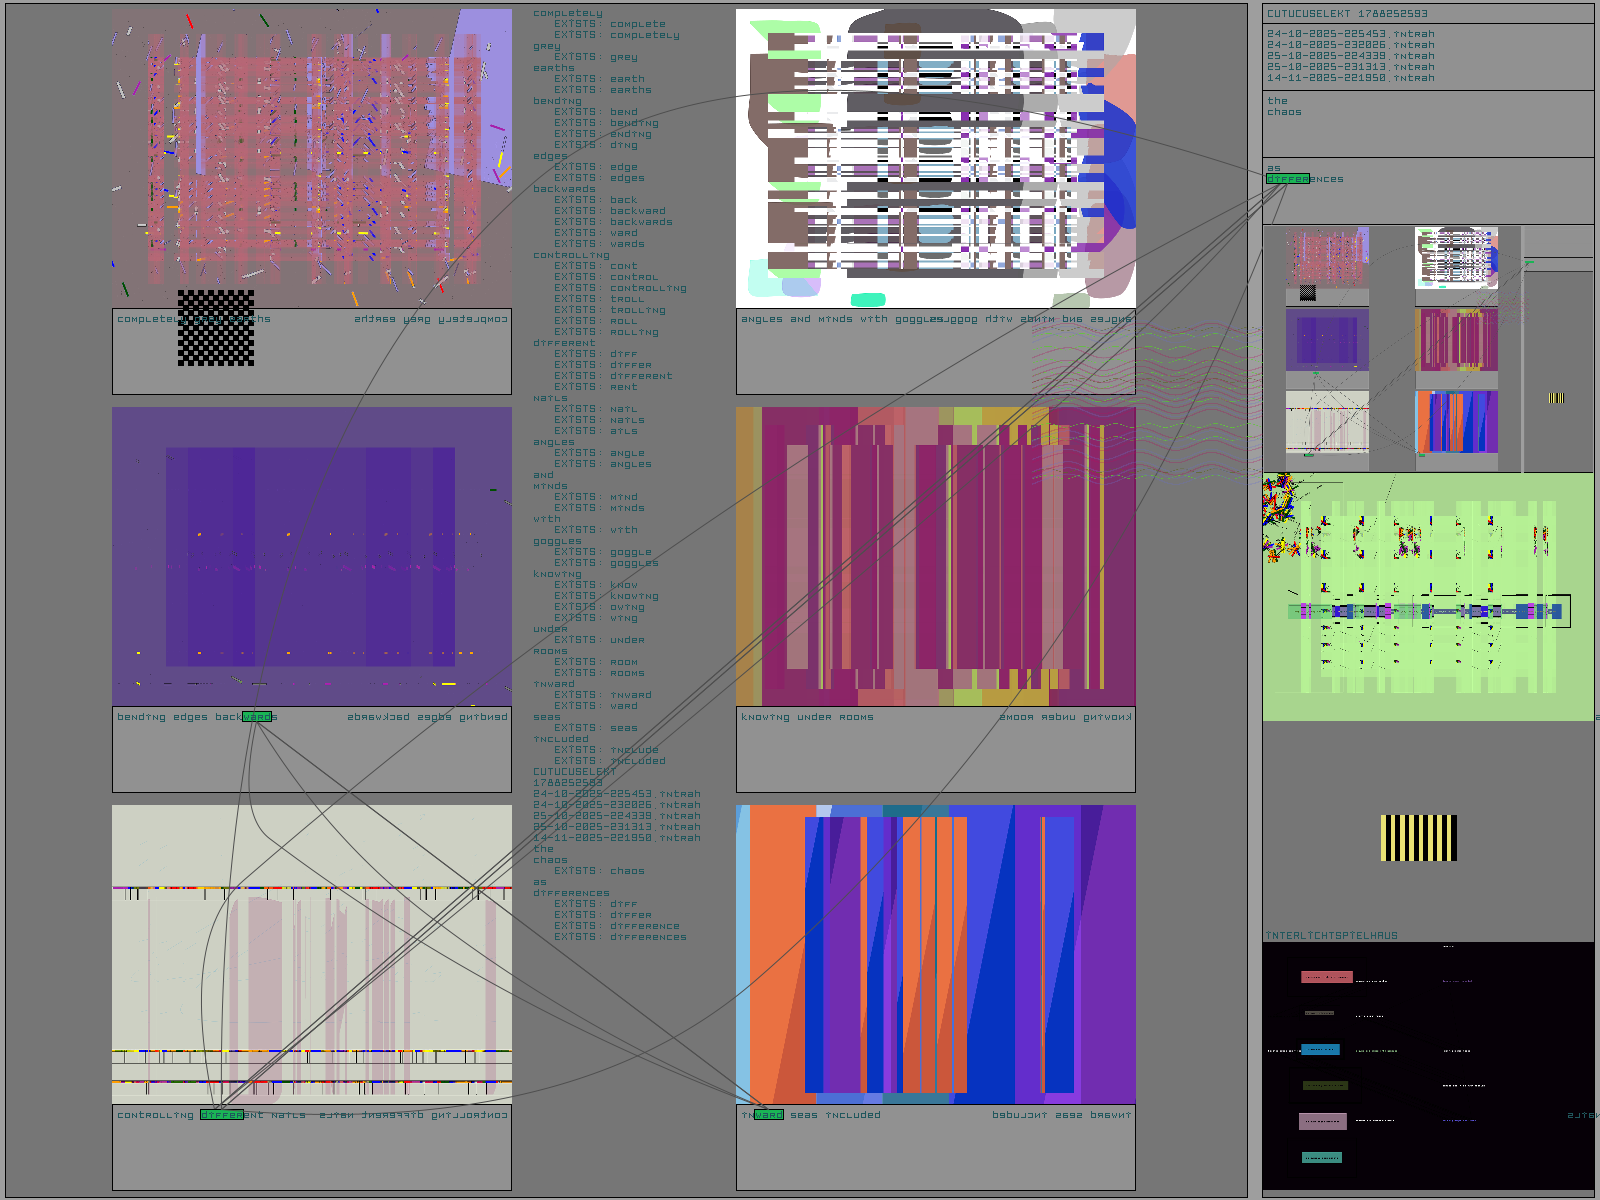Click the small striped barcode in minimap

coord(1556,398)
